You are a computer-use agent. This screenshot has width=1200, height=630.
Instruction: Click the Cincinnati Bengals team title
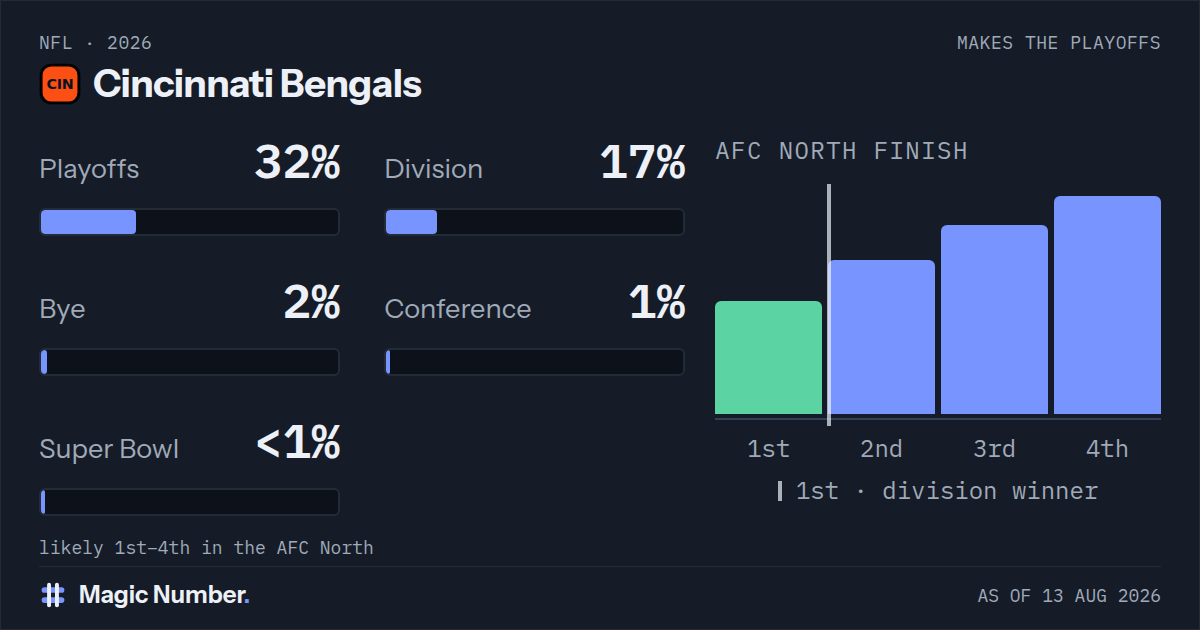click(257, 85)
